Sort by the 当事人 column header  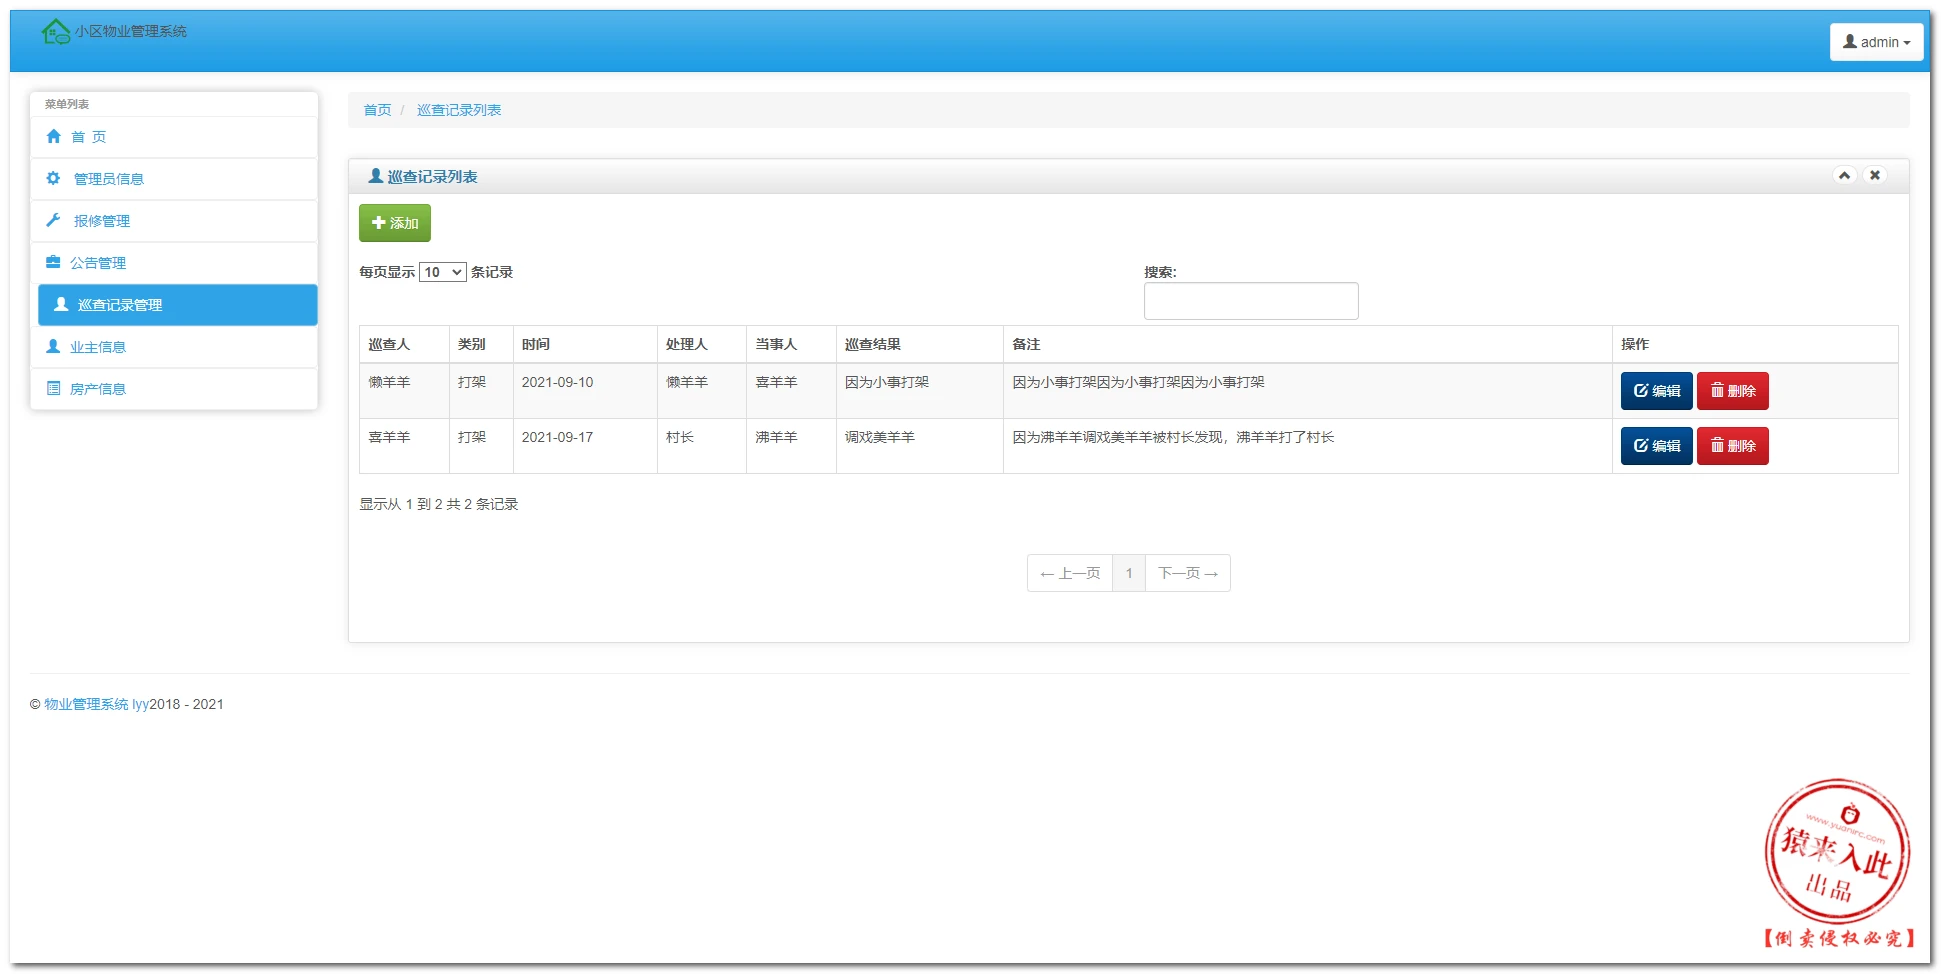[x=791, y=344]
